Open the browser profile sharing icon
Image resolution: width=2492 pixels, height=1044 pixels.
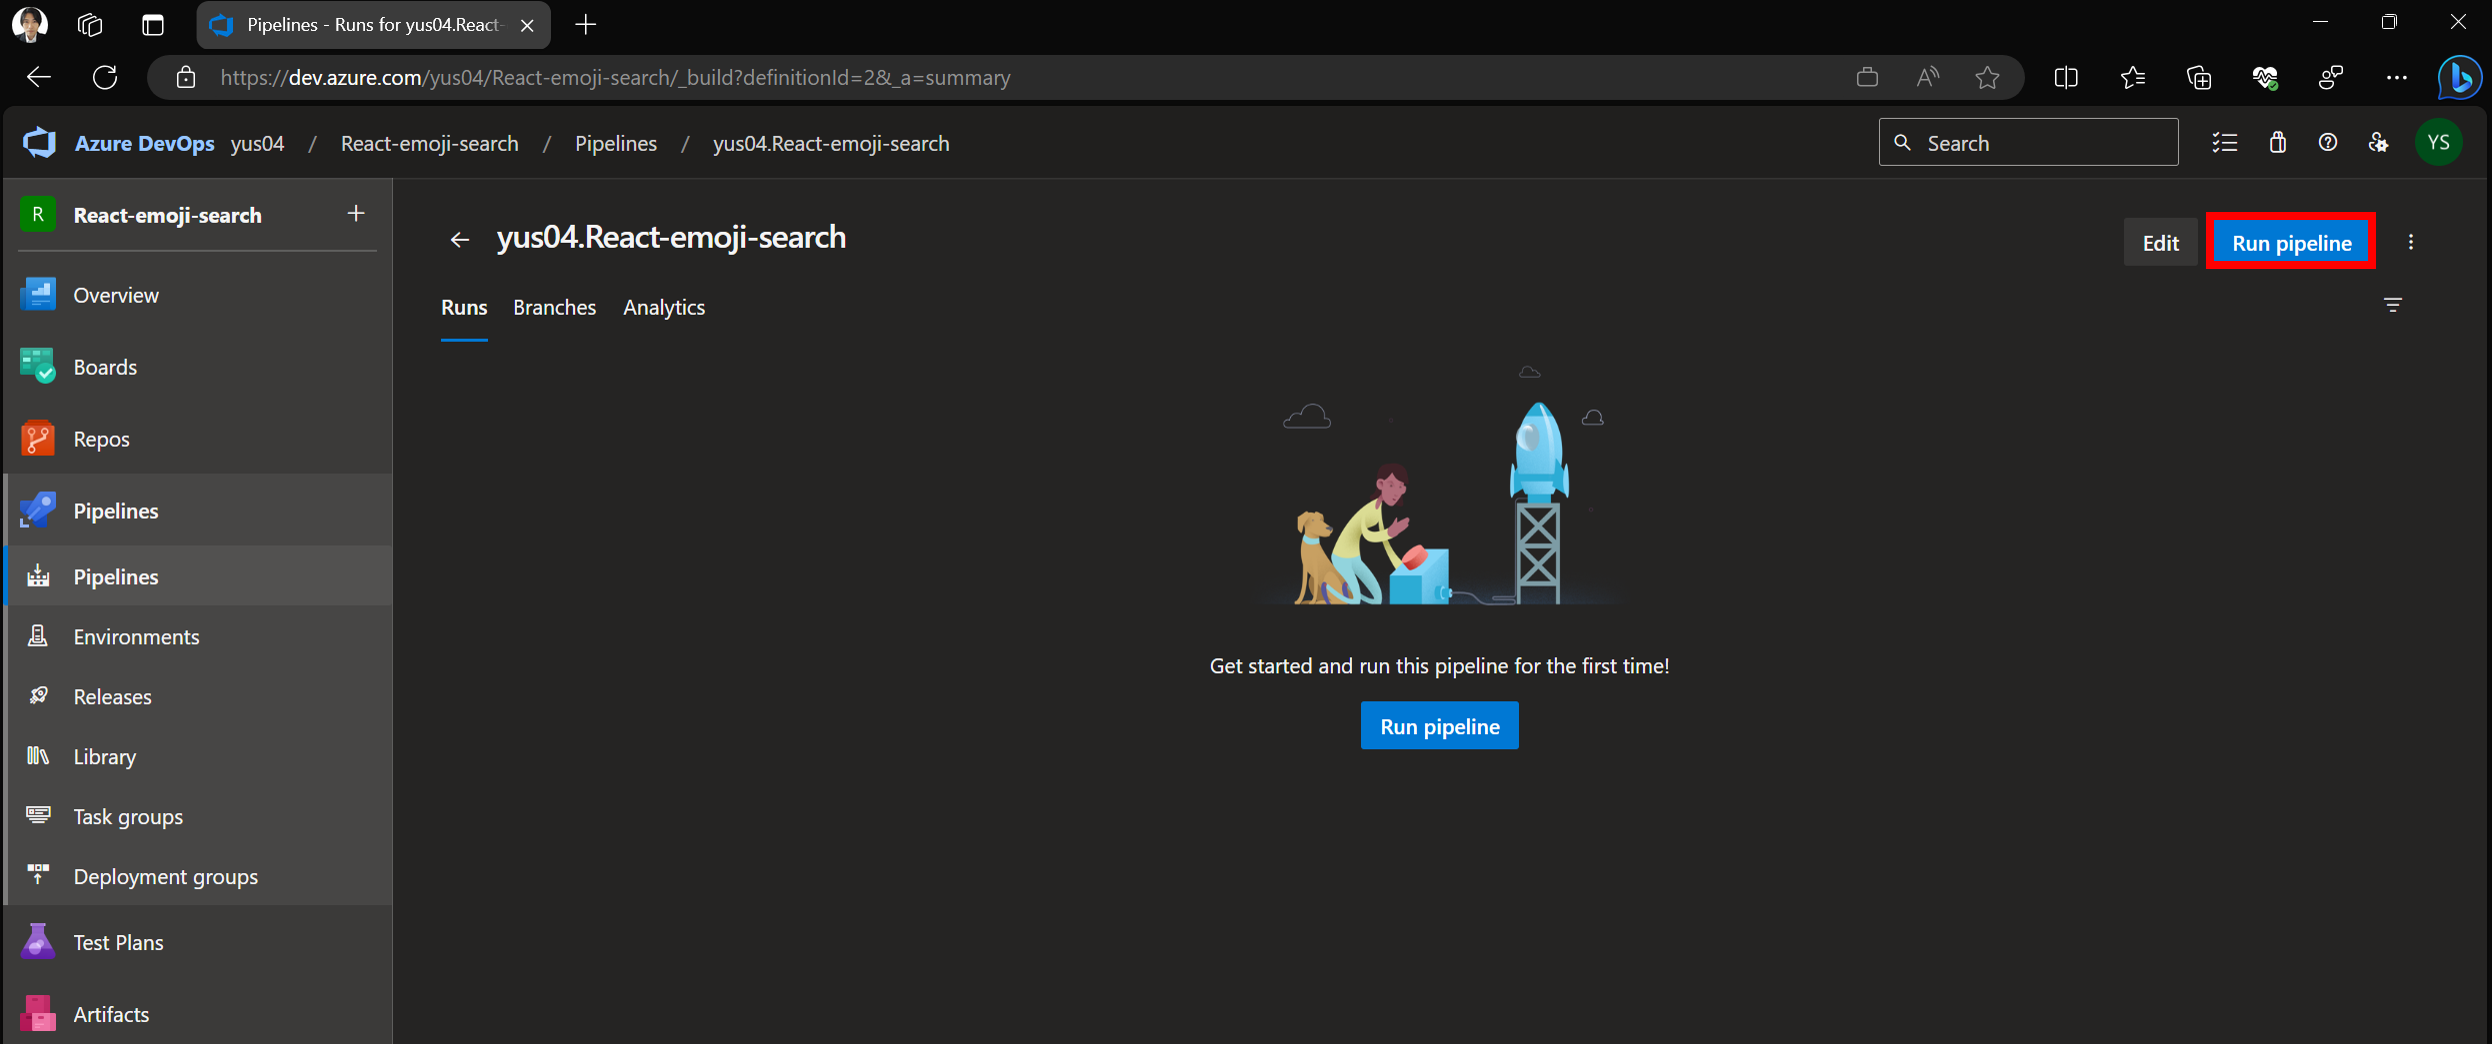2331,78
